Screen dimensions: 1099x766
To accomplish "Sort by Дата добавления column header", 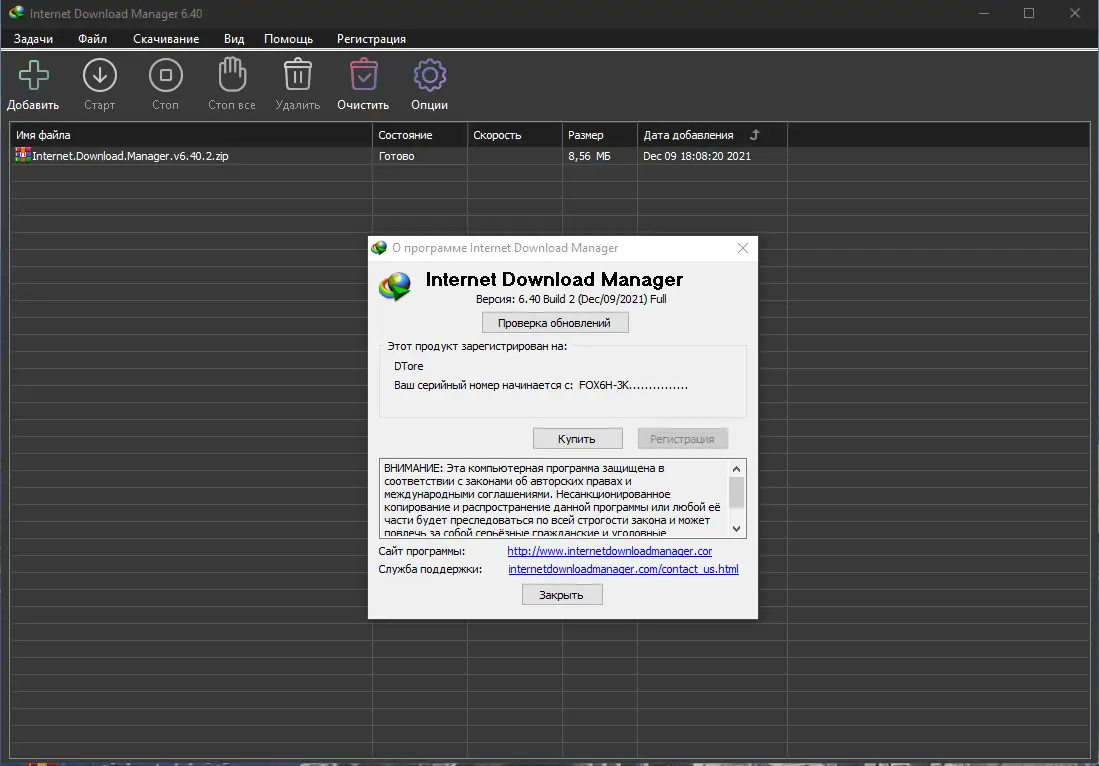I will [x=688, y=135].
